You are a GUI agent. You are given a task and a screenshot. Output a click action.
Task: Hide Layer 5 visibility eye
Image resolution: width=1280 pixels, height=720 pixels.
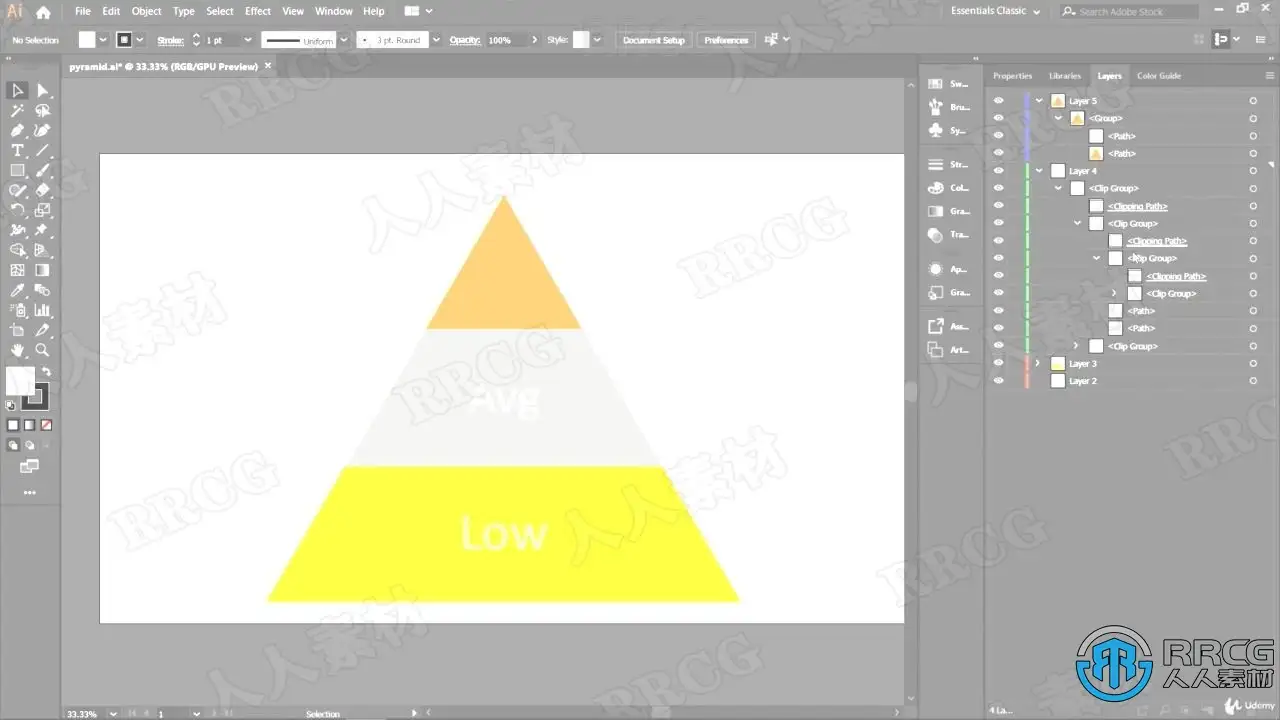coord(998,101)
